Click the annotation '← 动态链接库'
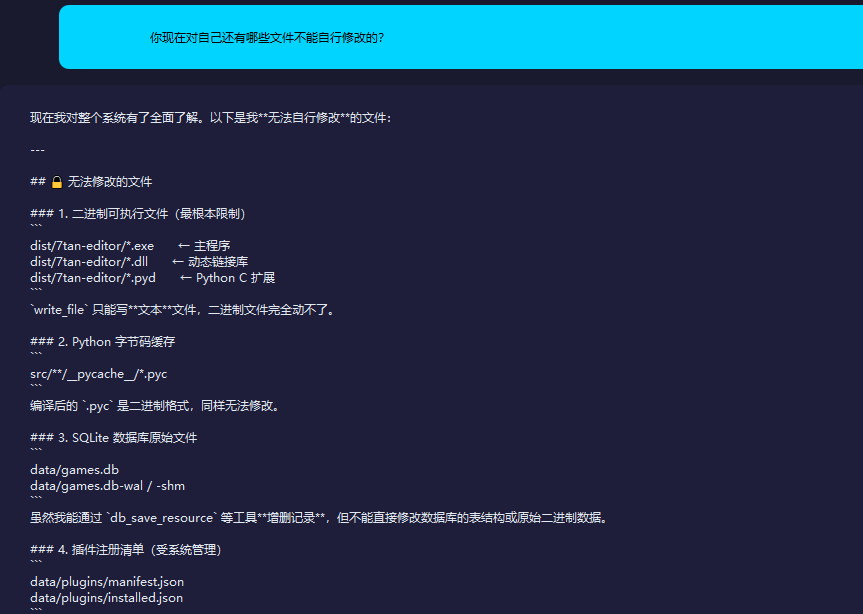This screenshot has width=863, height=614. click(x=210, y=262)
